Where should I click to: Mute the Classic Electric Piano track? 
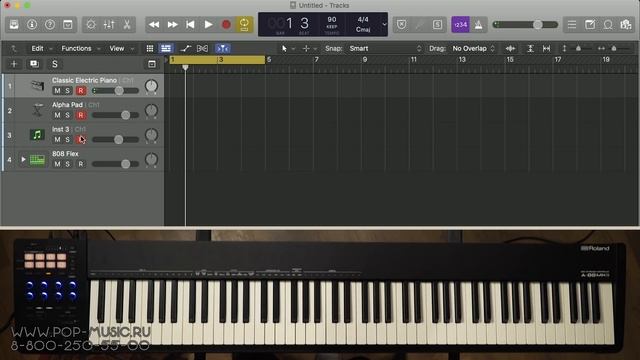57,91
